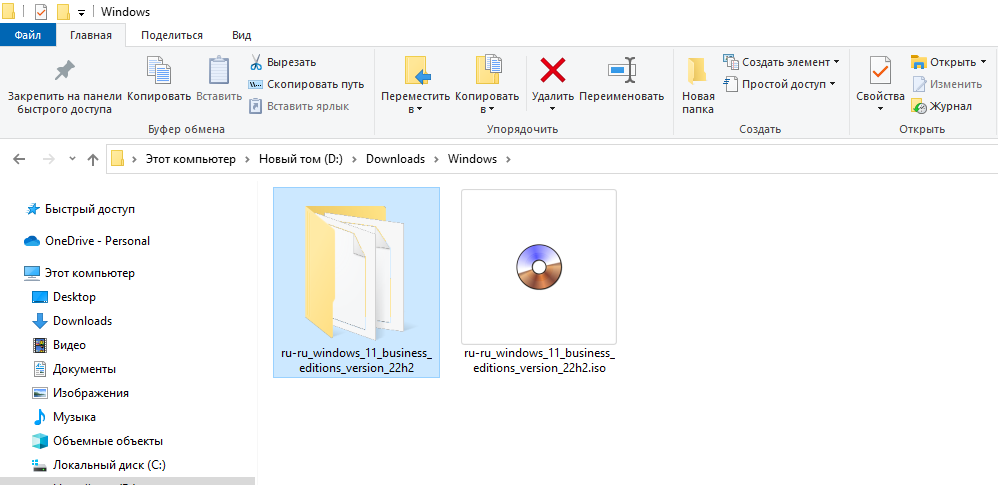The height and width of the screenshot is (485, 998).
Task: Click the Переименовать rename icon
Action: (622, 70)
